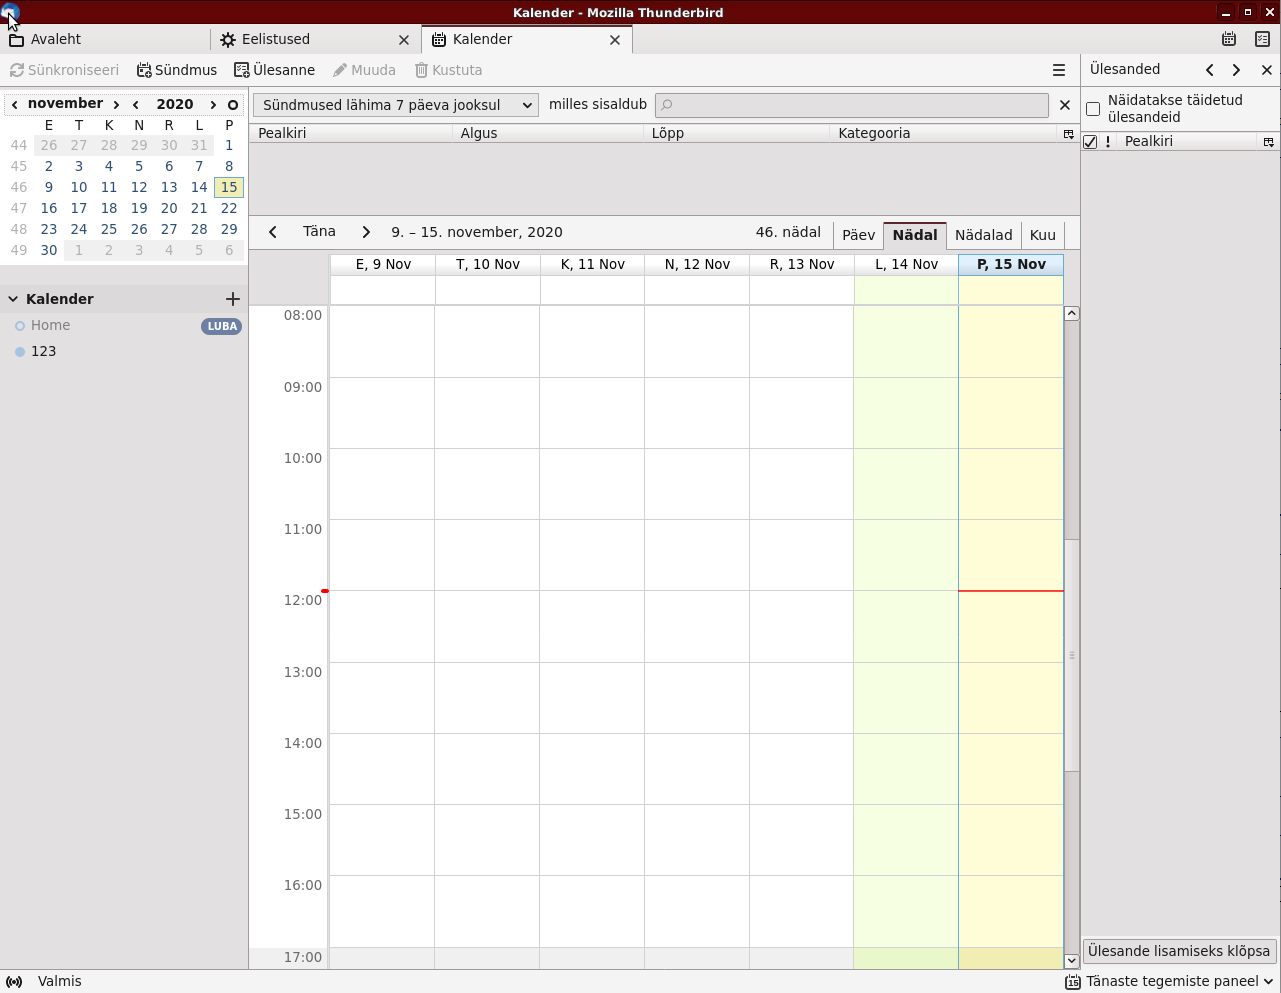Go to the next week
The image size is (1281, 993).
[366, 232]
